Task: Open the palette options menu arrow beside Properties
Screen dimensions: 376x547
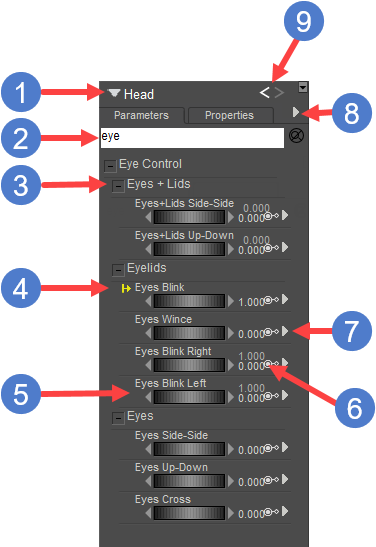Action: [296, 112]
